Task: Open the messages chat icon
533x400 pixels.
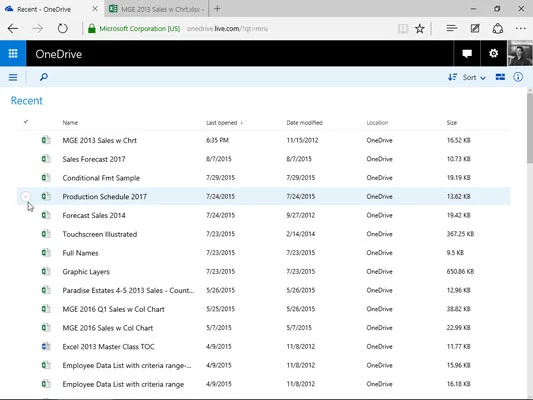Action: [x=467, y=53]
